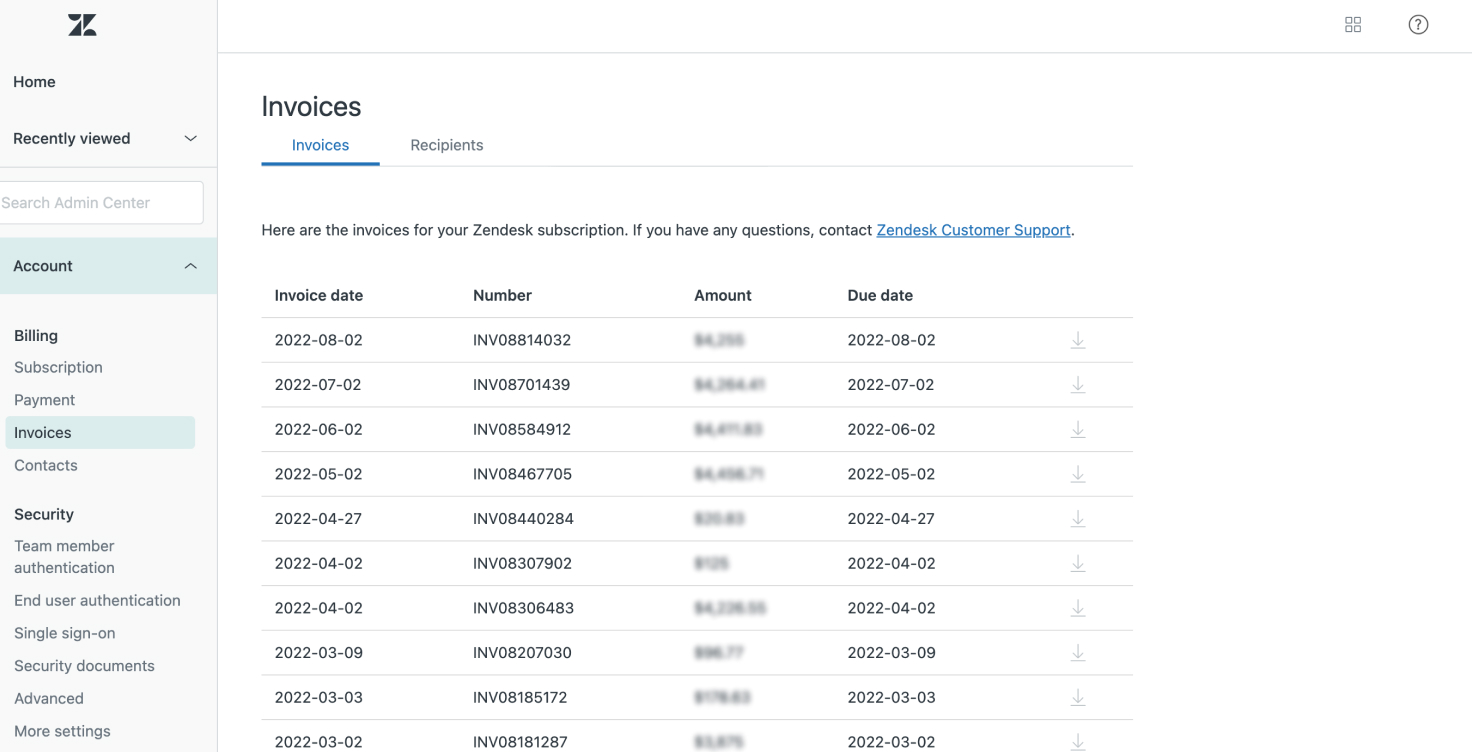Open Single sign-on settings

click(65, 633)
